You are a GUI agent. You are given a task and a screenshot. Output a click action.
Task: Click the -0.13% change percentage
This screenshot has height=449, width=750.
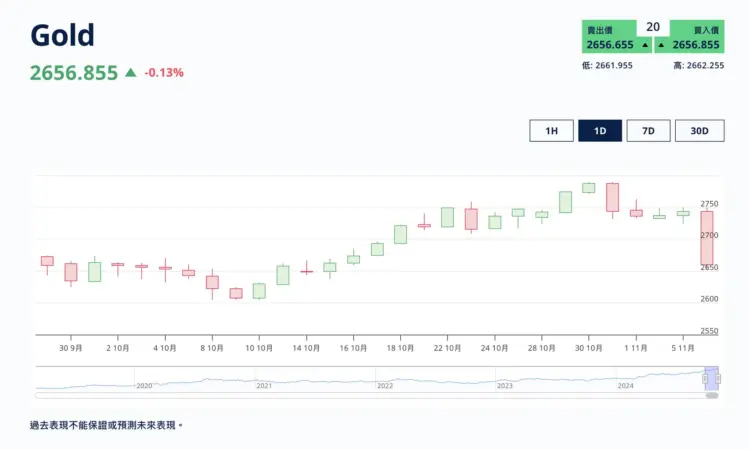click(x=164, y=73)
